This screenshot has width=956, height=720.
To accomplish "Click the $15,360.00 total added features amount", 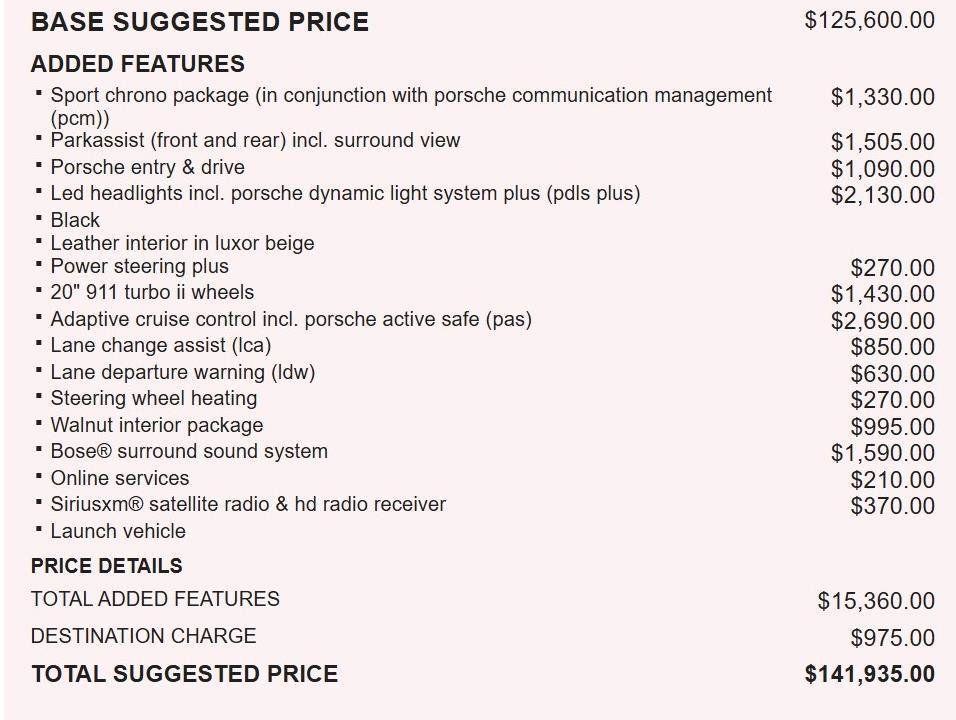I will pos(876,601).
